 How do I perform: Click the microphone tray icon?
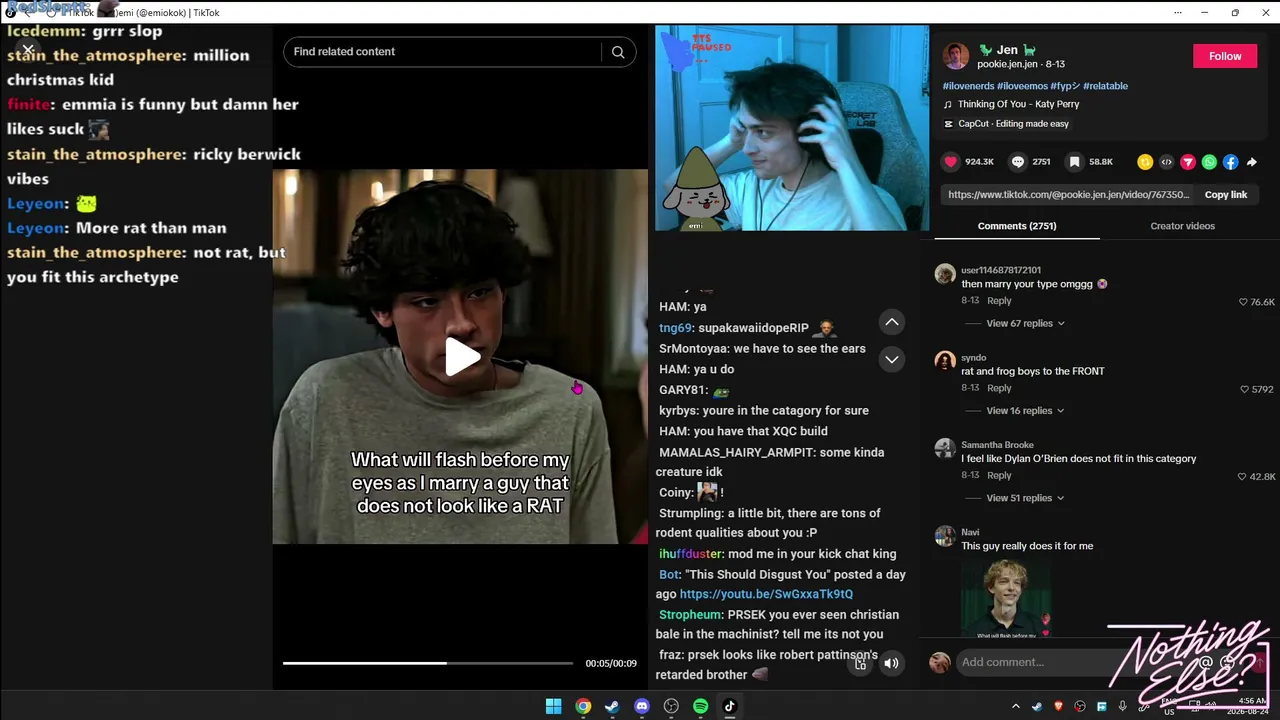[1123, 706]
